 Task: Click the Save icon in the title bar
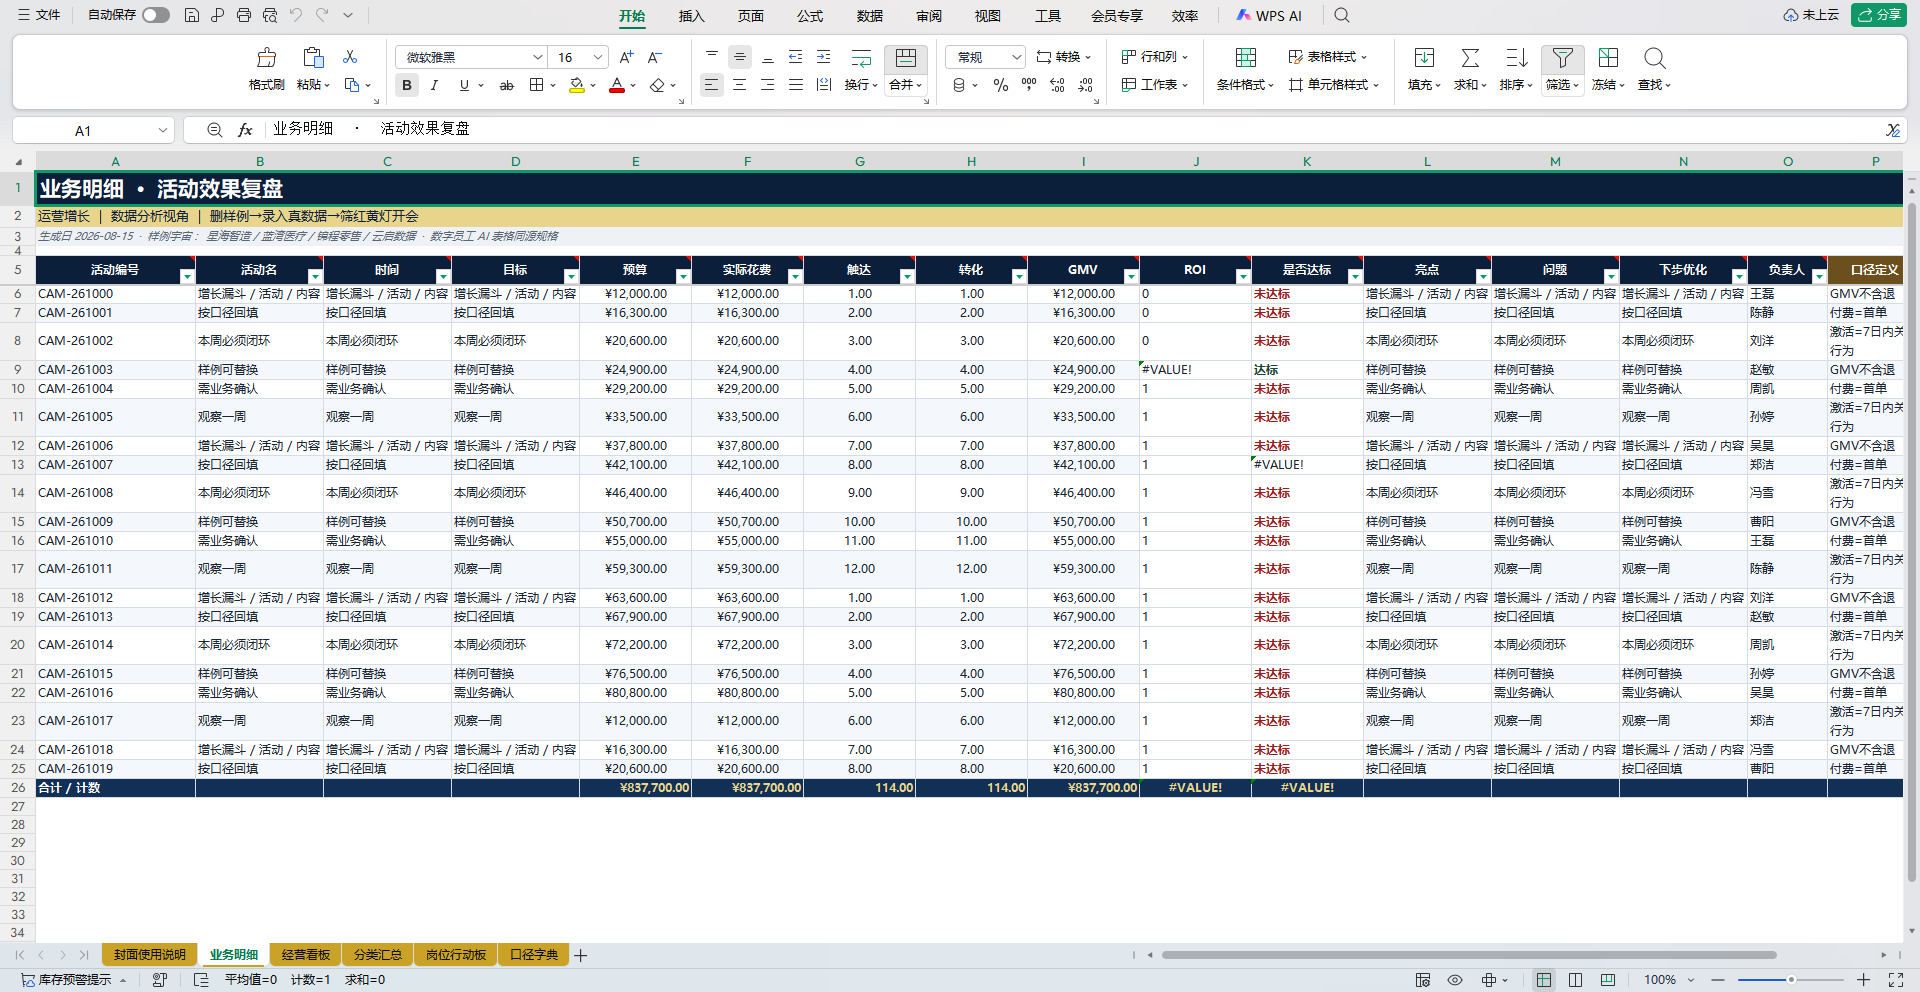(192, 15)
